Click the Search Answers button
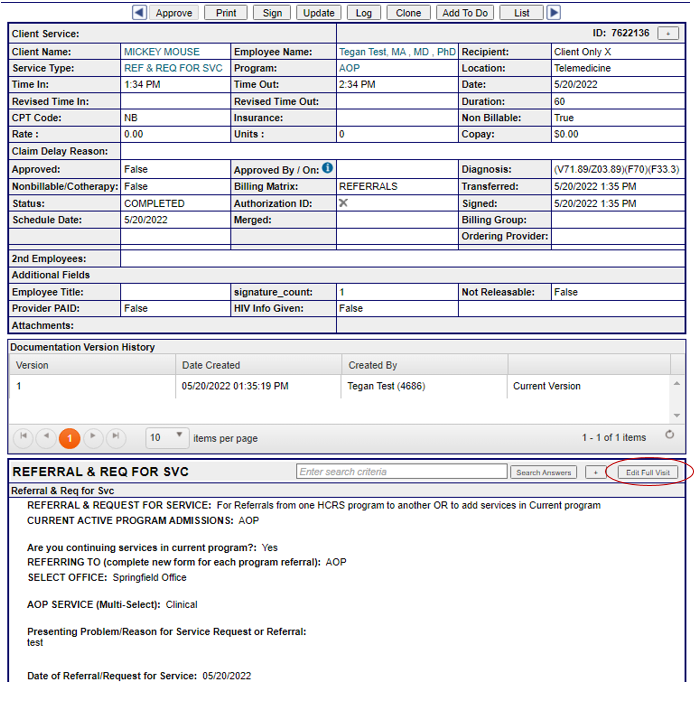Screen dimensions: 694x701 coord(543,472)
